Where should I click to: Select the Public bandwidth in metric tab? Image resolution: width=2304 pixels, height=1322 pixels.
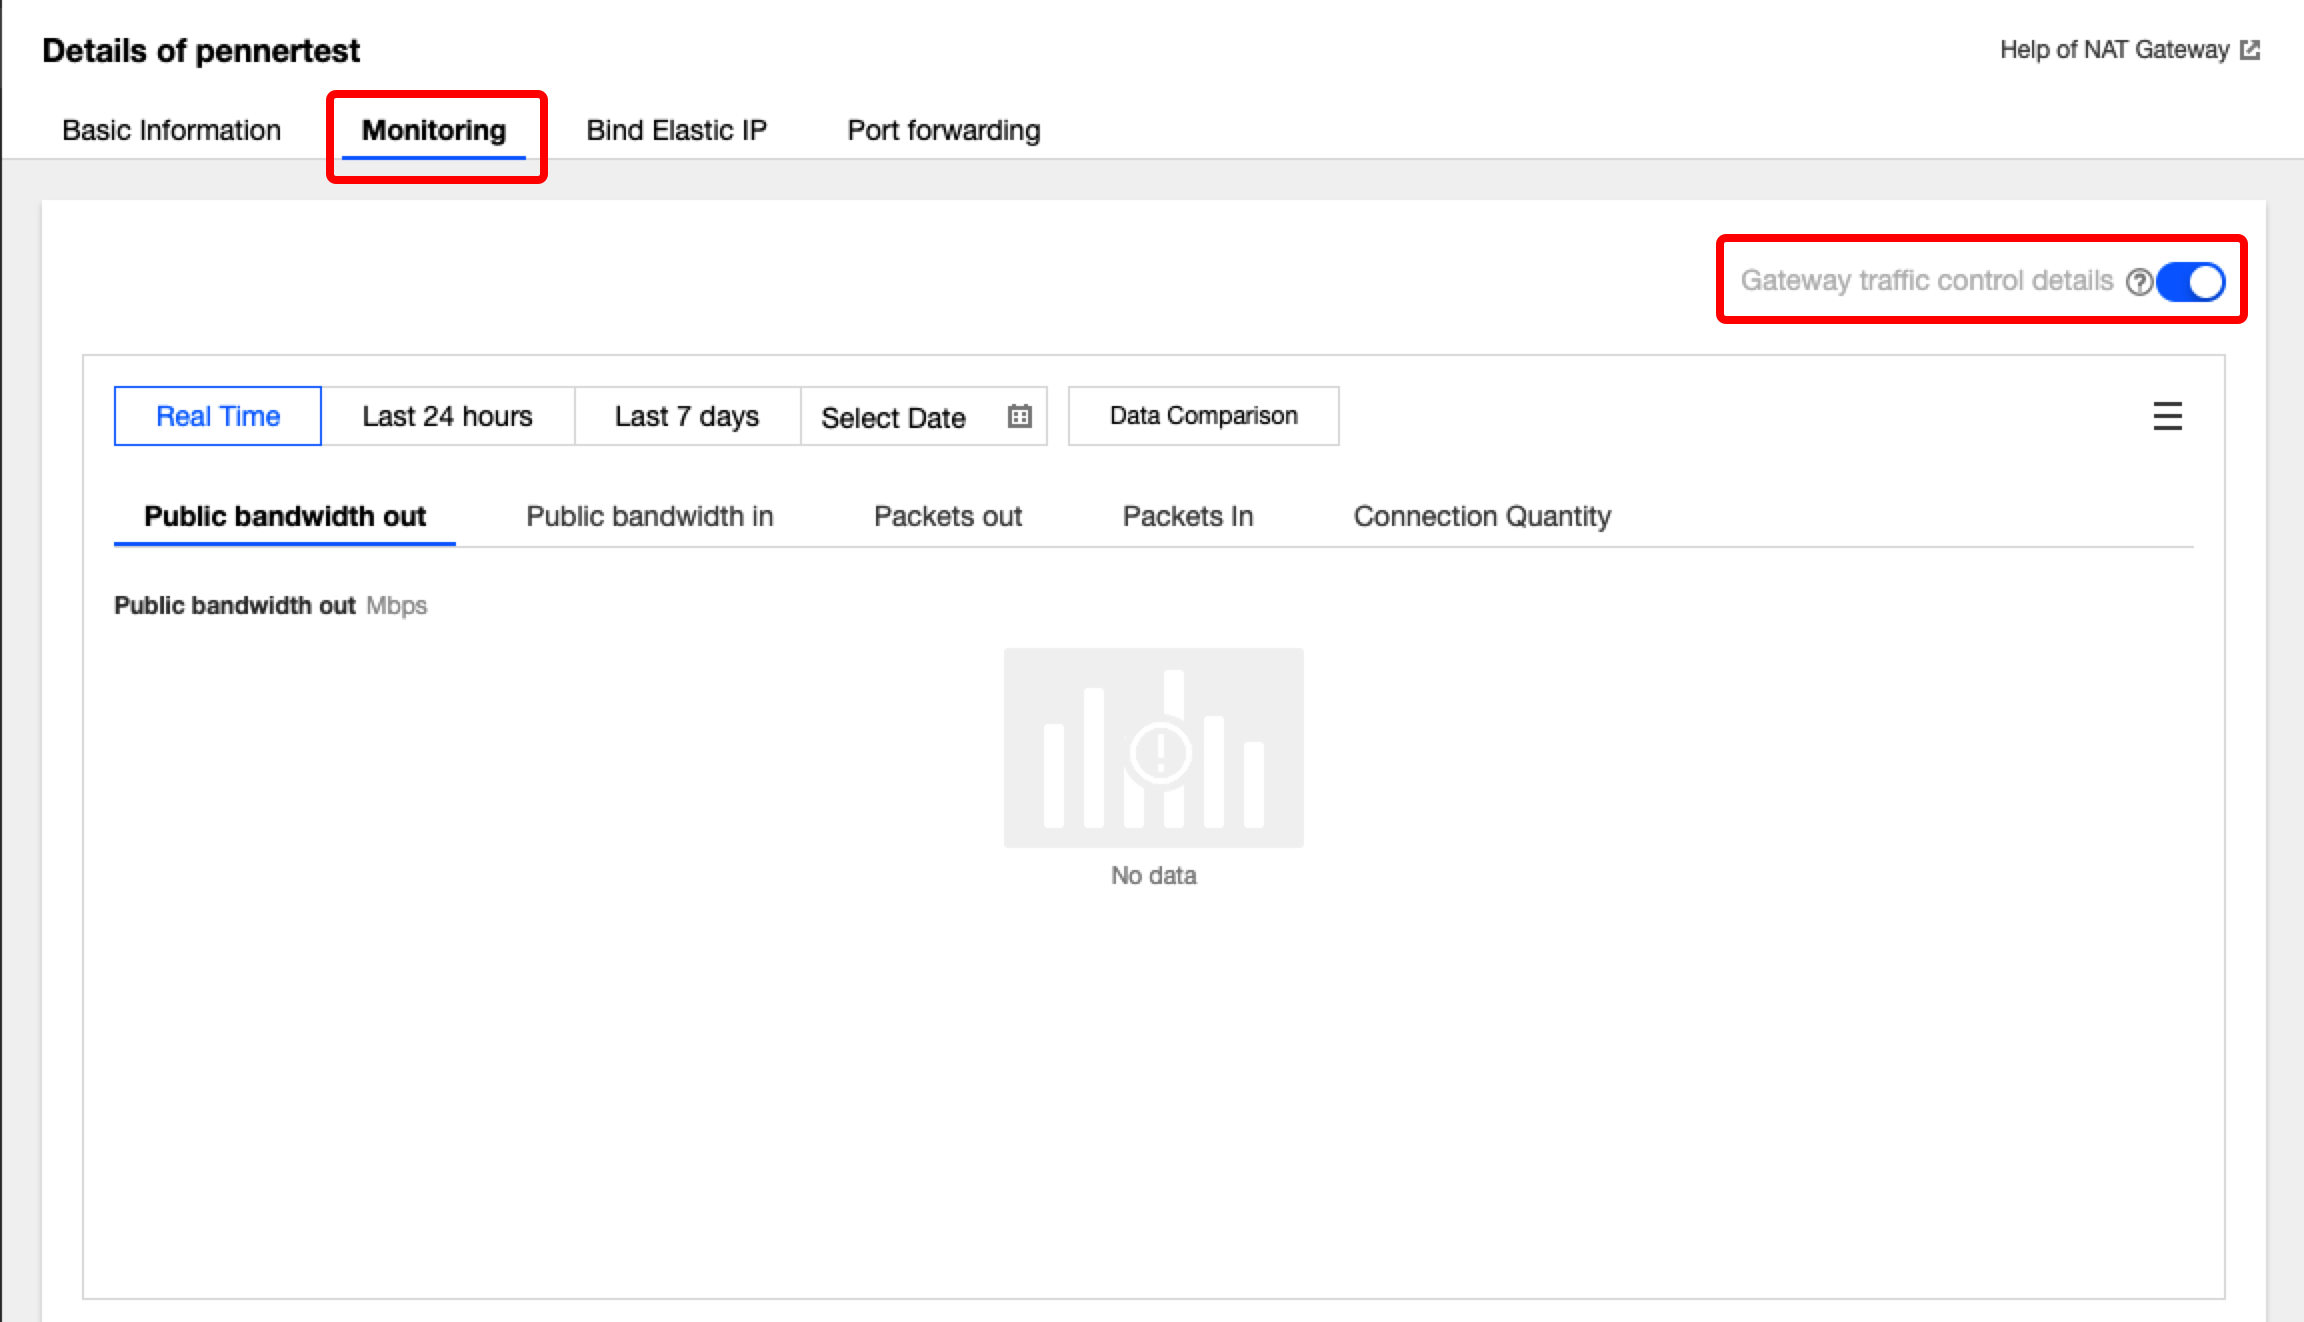click(x=649, y=516)
